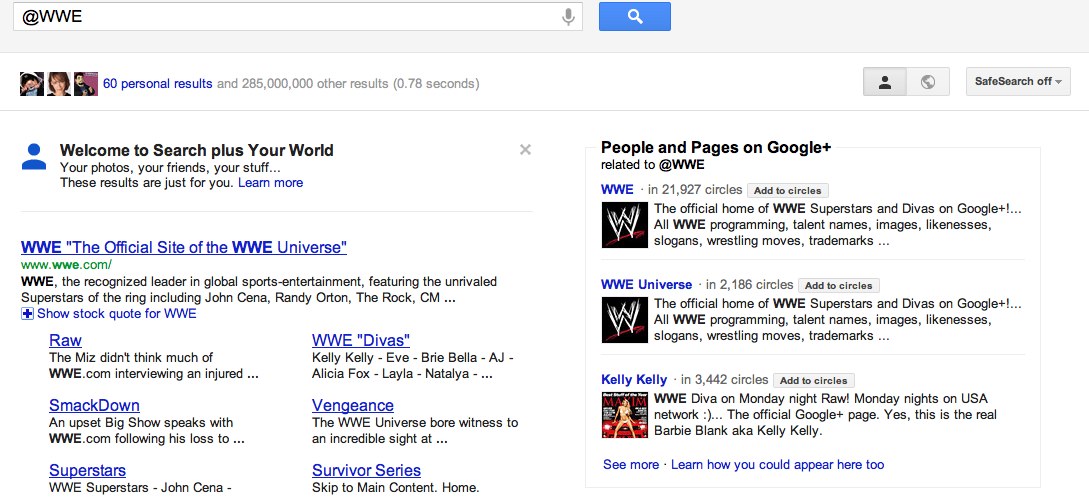
Task: Click See more in Google+ panel
Action: (631, 464)
